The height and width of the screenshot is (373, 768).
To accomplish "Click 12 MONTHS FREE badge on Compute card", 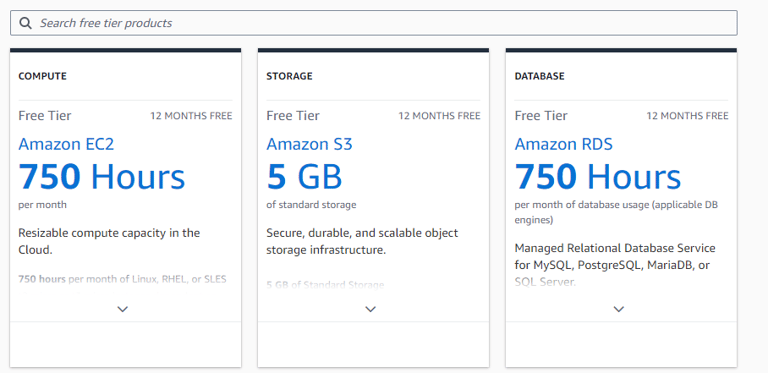I will coord(191,116).
